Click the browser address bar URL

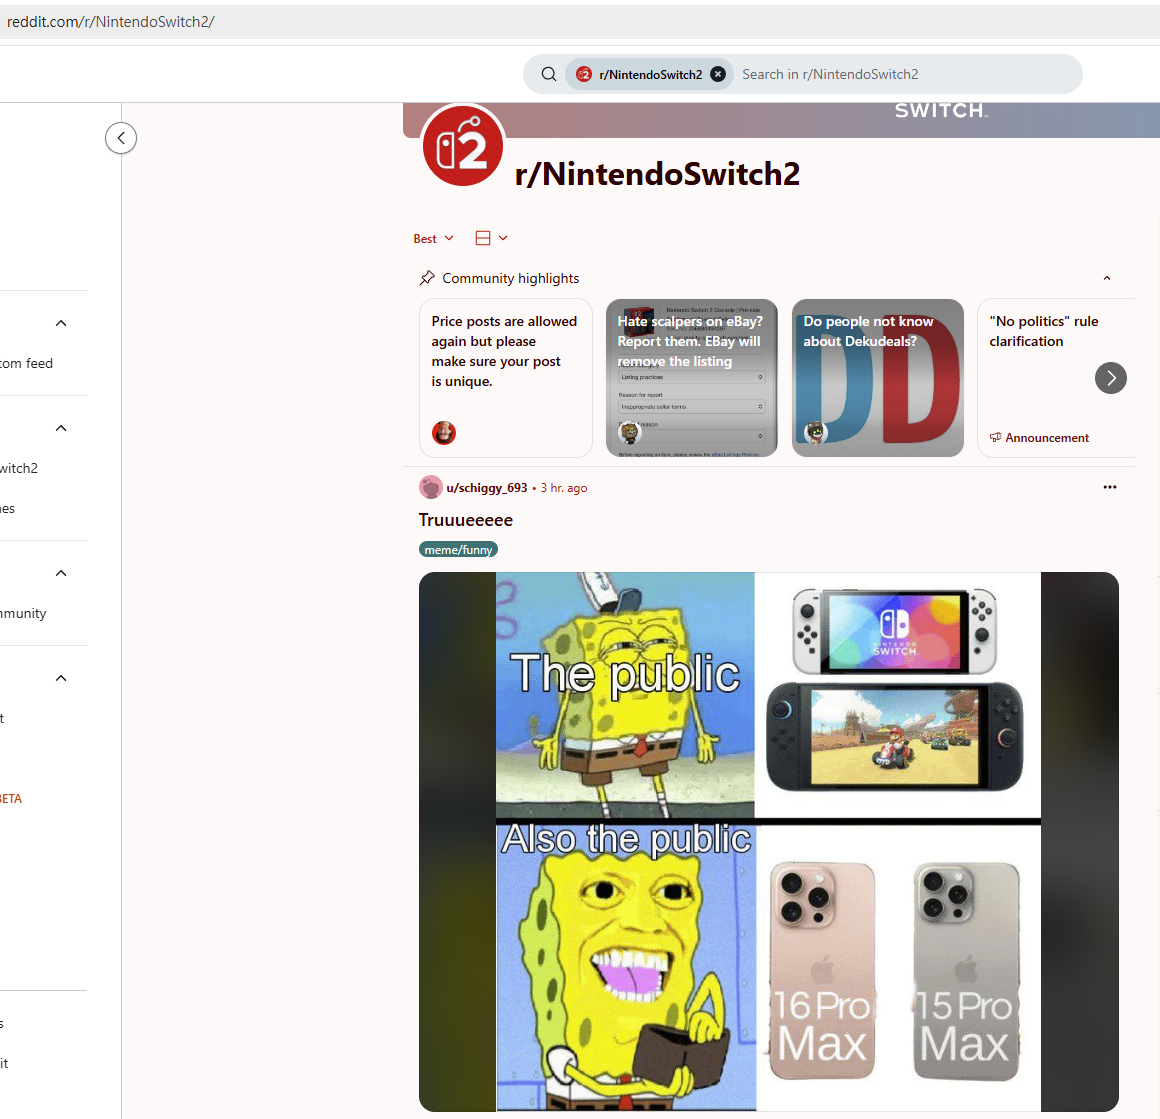pos(110,21)
